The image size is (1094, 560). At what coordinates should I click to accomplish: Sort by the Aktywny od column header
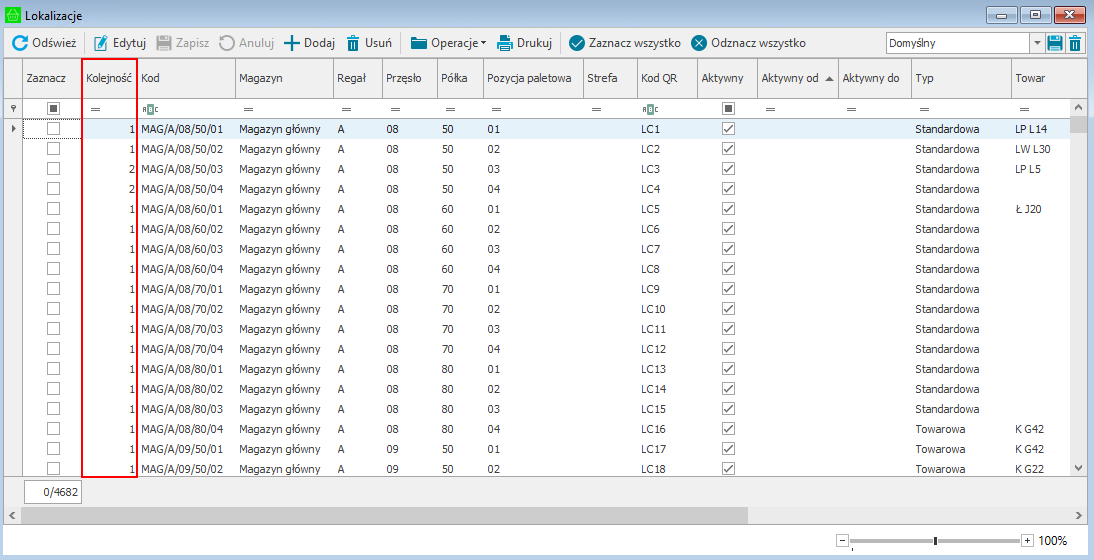[x=796, y=78]
